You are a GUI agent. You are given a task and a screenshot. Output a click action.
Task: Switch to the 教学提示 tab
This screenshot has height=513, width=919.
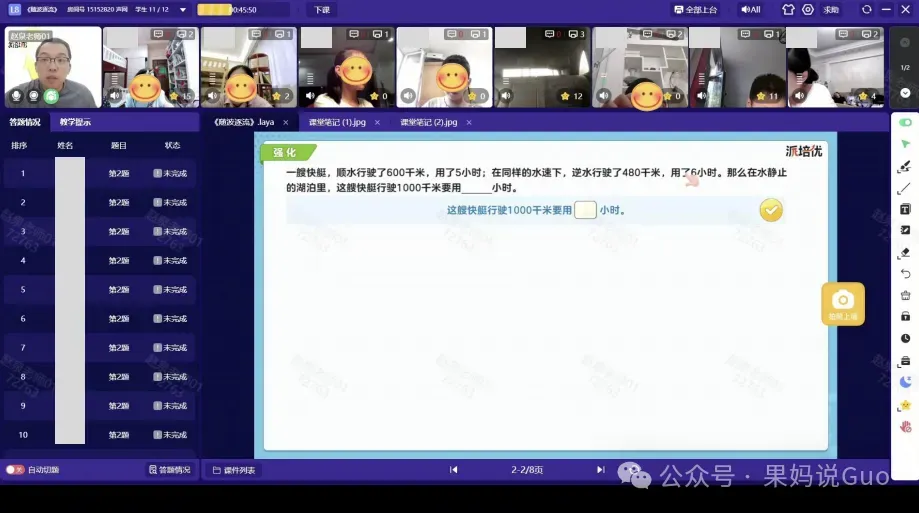[75, 122]
